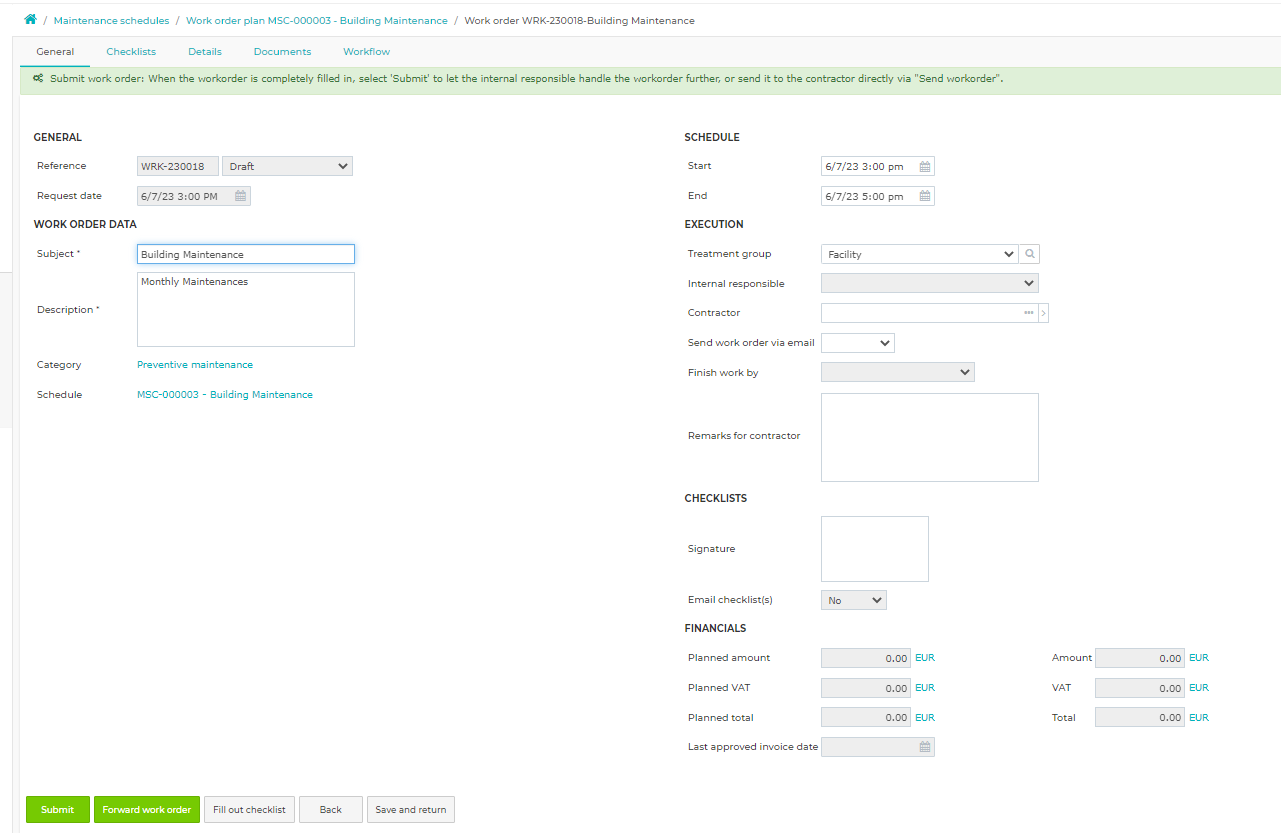Open the Send work order via email dropdown

click(858, 343)
